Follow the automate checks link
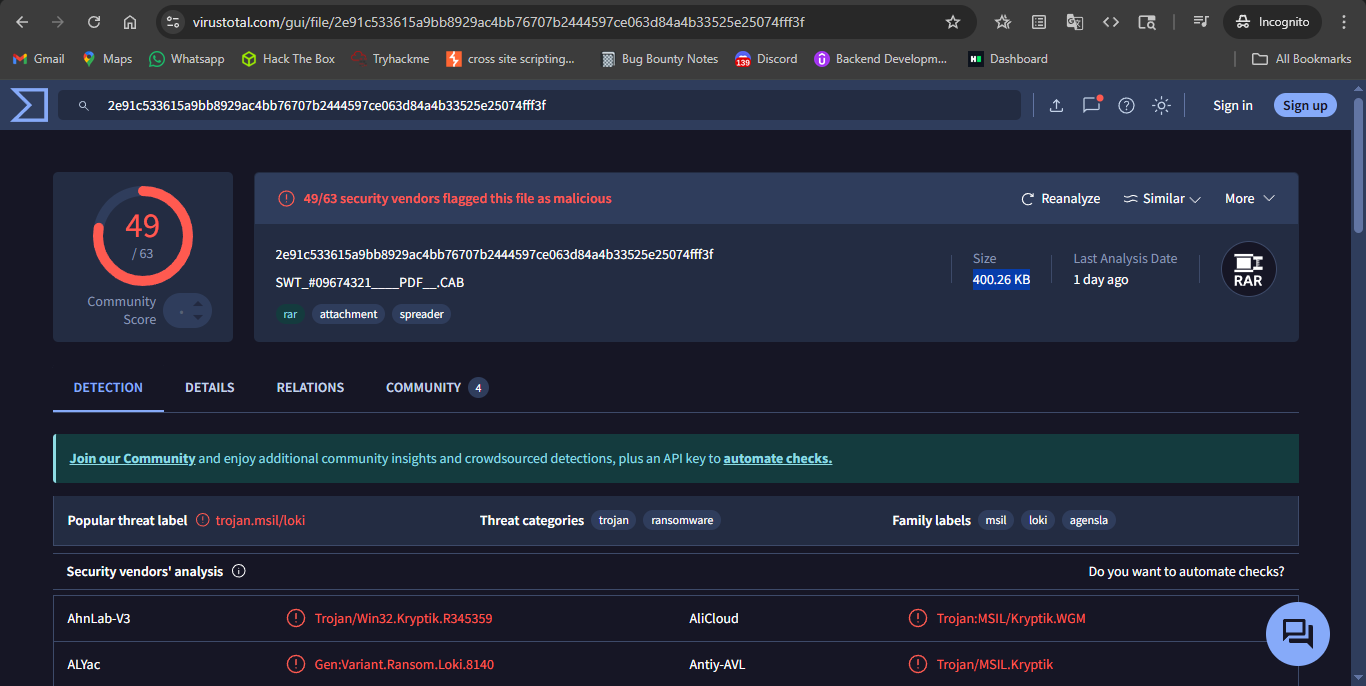The image size is (1366, 686). (777, 459)
